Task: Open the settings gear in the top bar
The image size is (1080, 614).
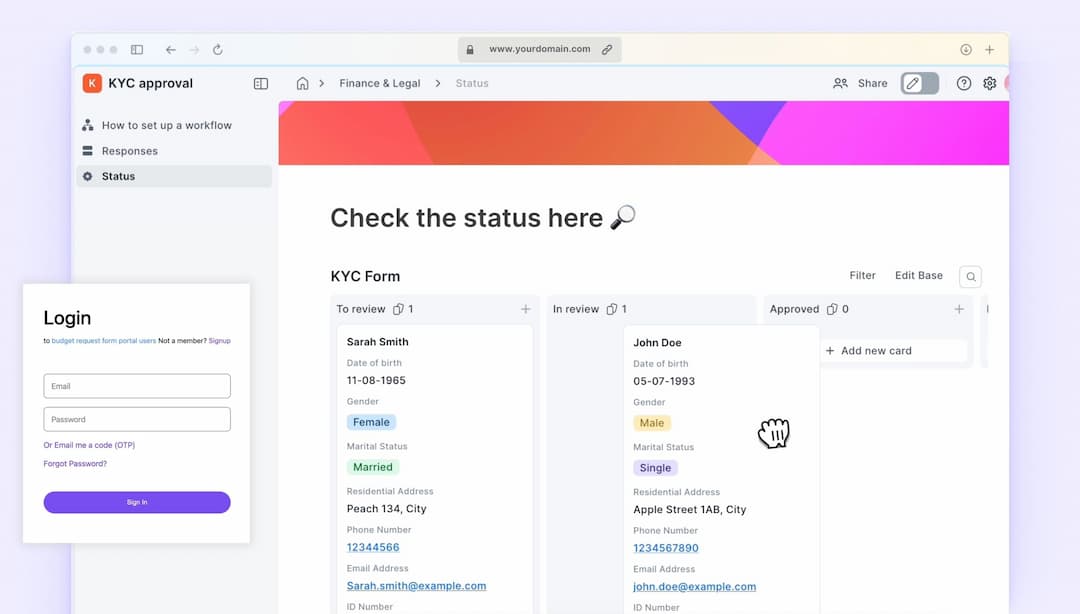Action: click(x=989, y=83)
